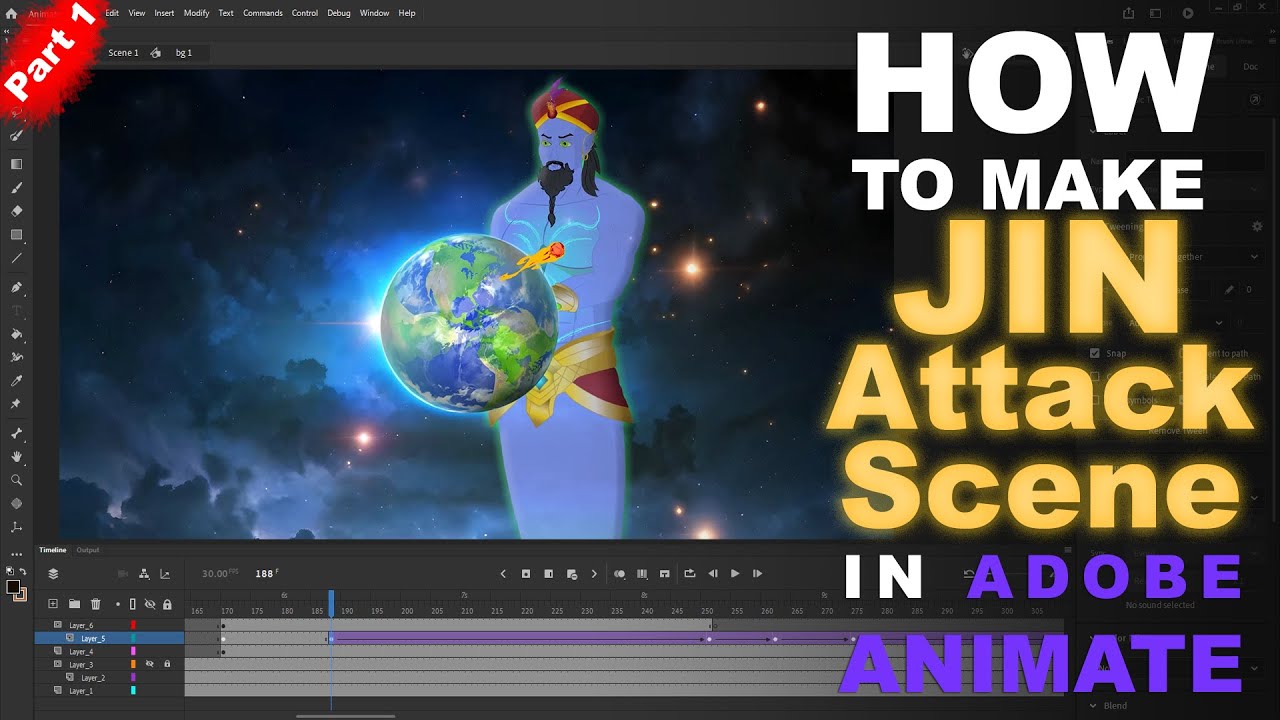This screenshot has width=1280, height=720.
Task: Delete the selected layer with trash icon
Action: (96, 604)
